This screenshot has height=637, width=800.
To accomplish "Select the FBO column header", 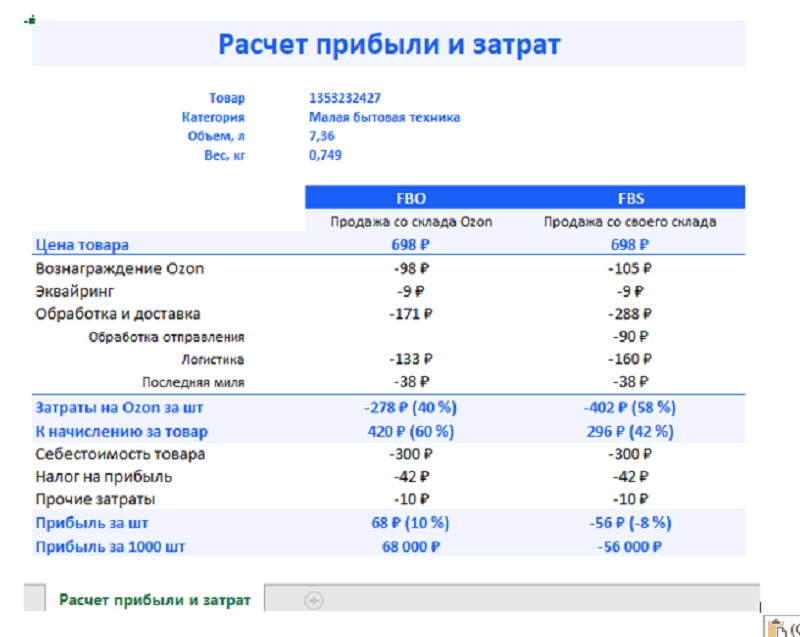I will (411, 198).
